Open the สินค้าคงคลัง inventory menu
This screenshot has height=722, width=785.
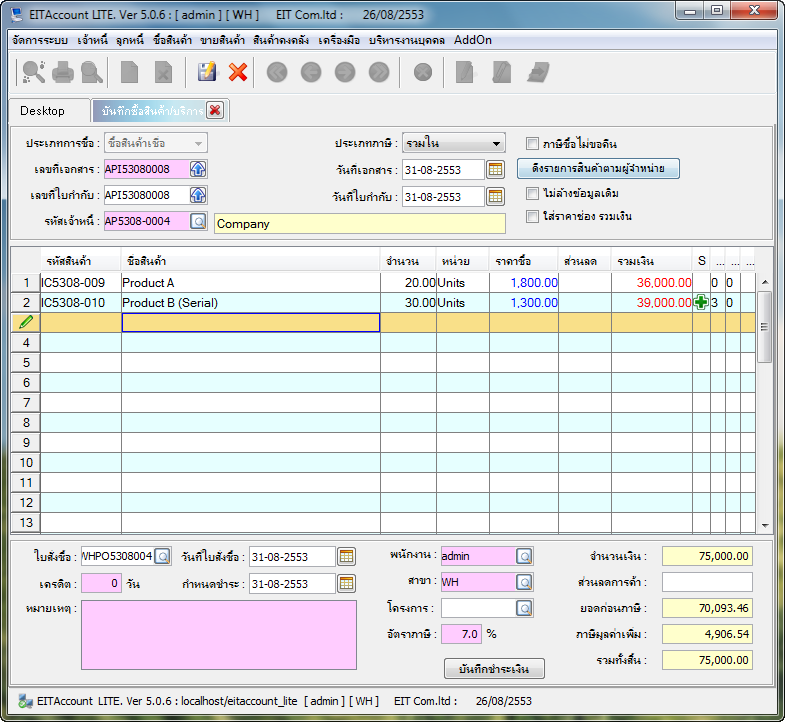click(282, 41)
